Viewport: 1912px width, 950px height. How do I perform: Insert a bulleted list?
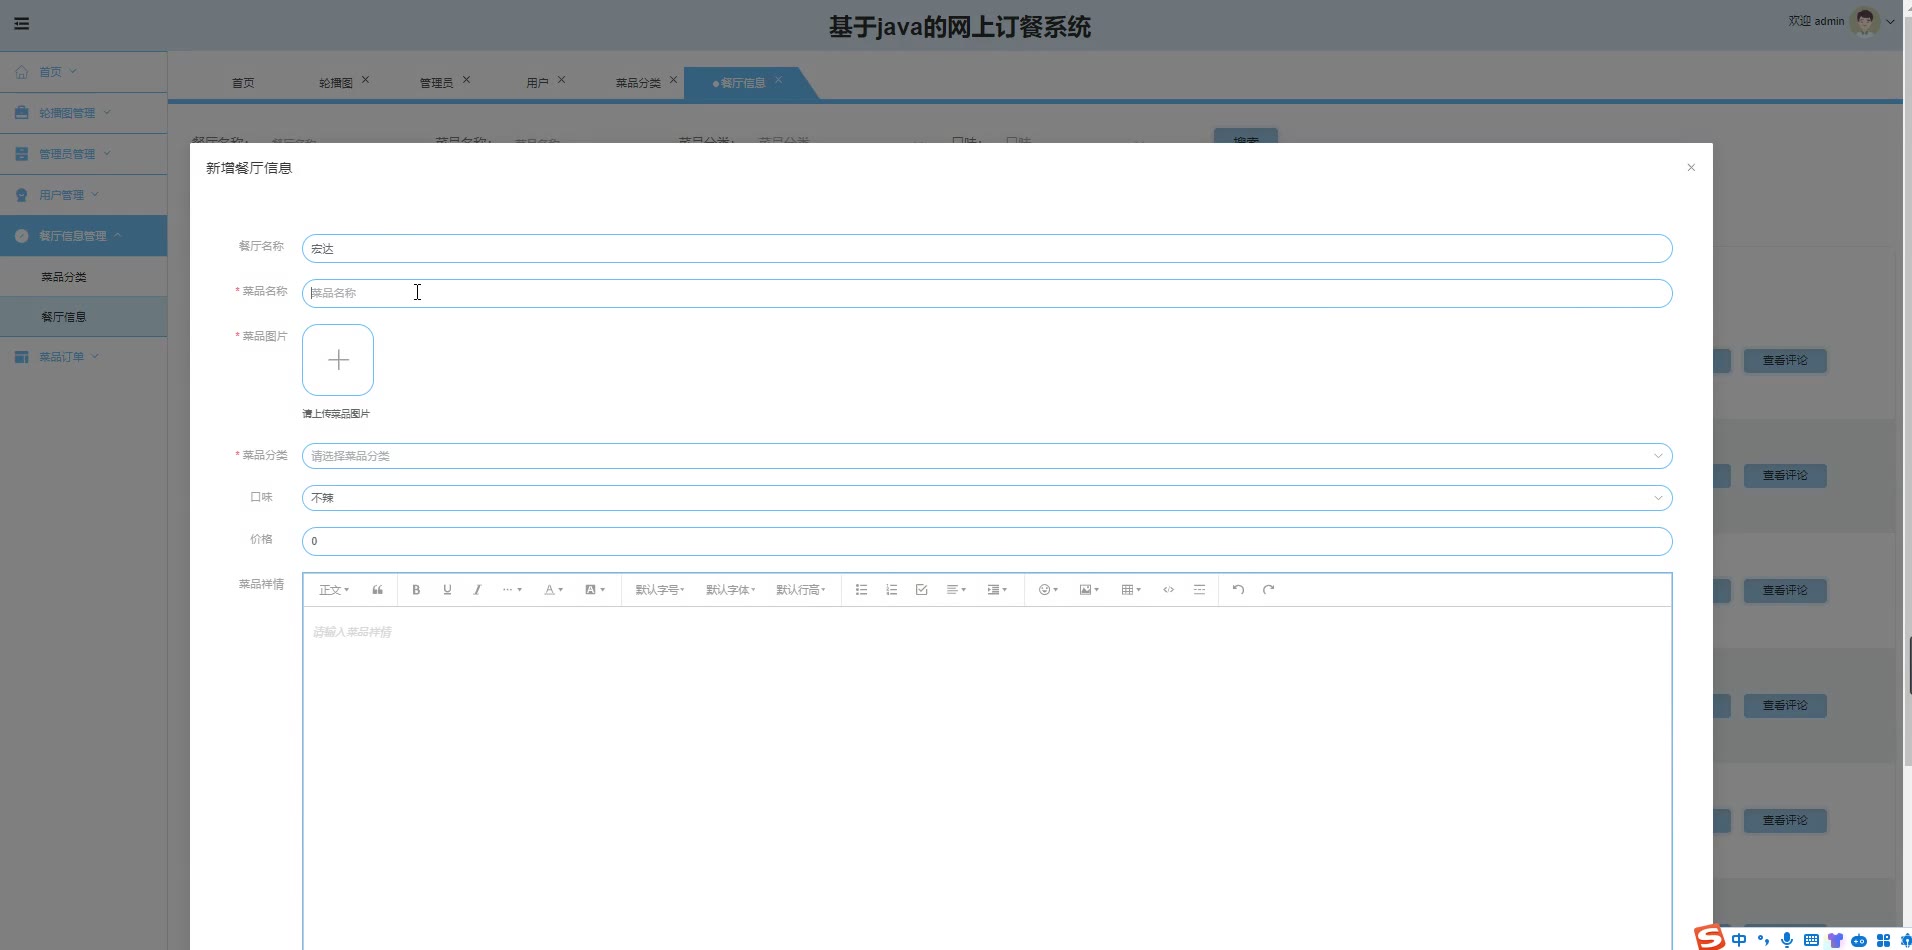(861, 590)
